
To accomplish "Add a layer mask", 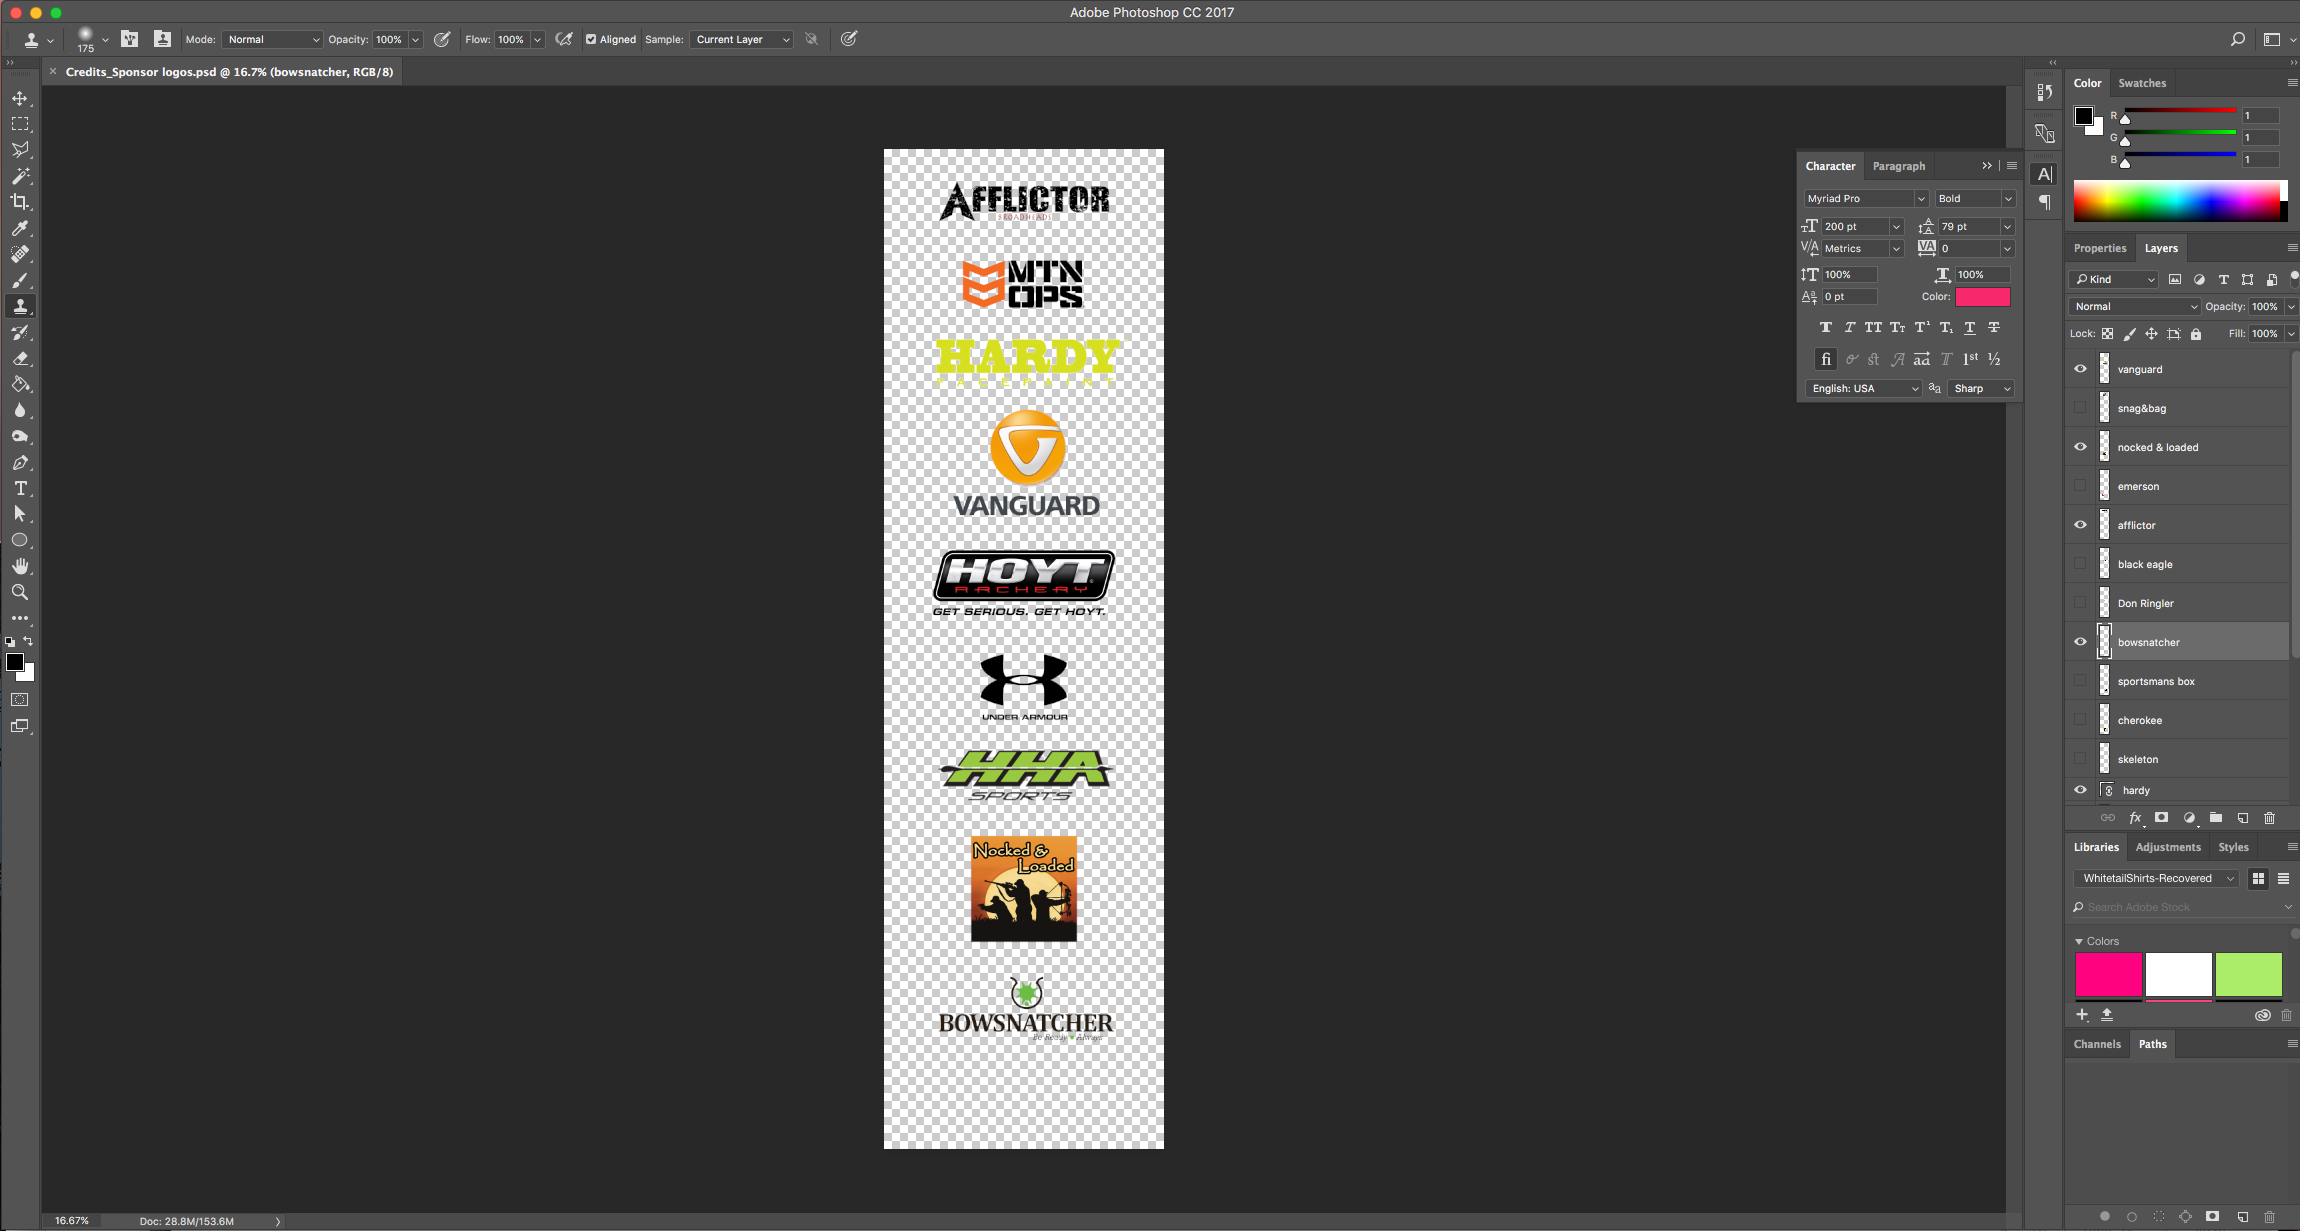I will [x=2161, y=818].
